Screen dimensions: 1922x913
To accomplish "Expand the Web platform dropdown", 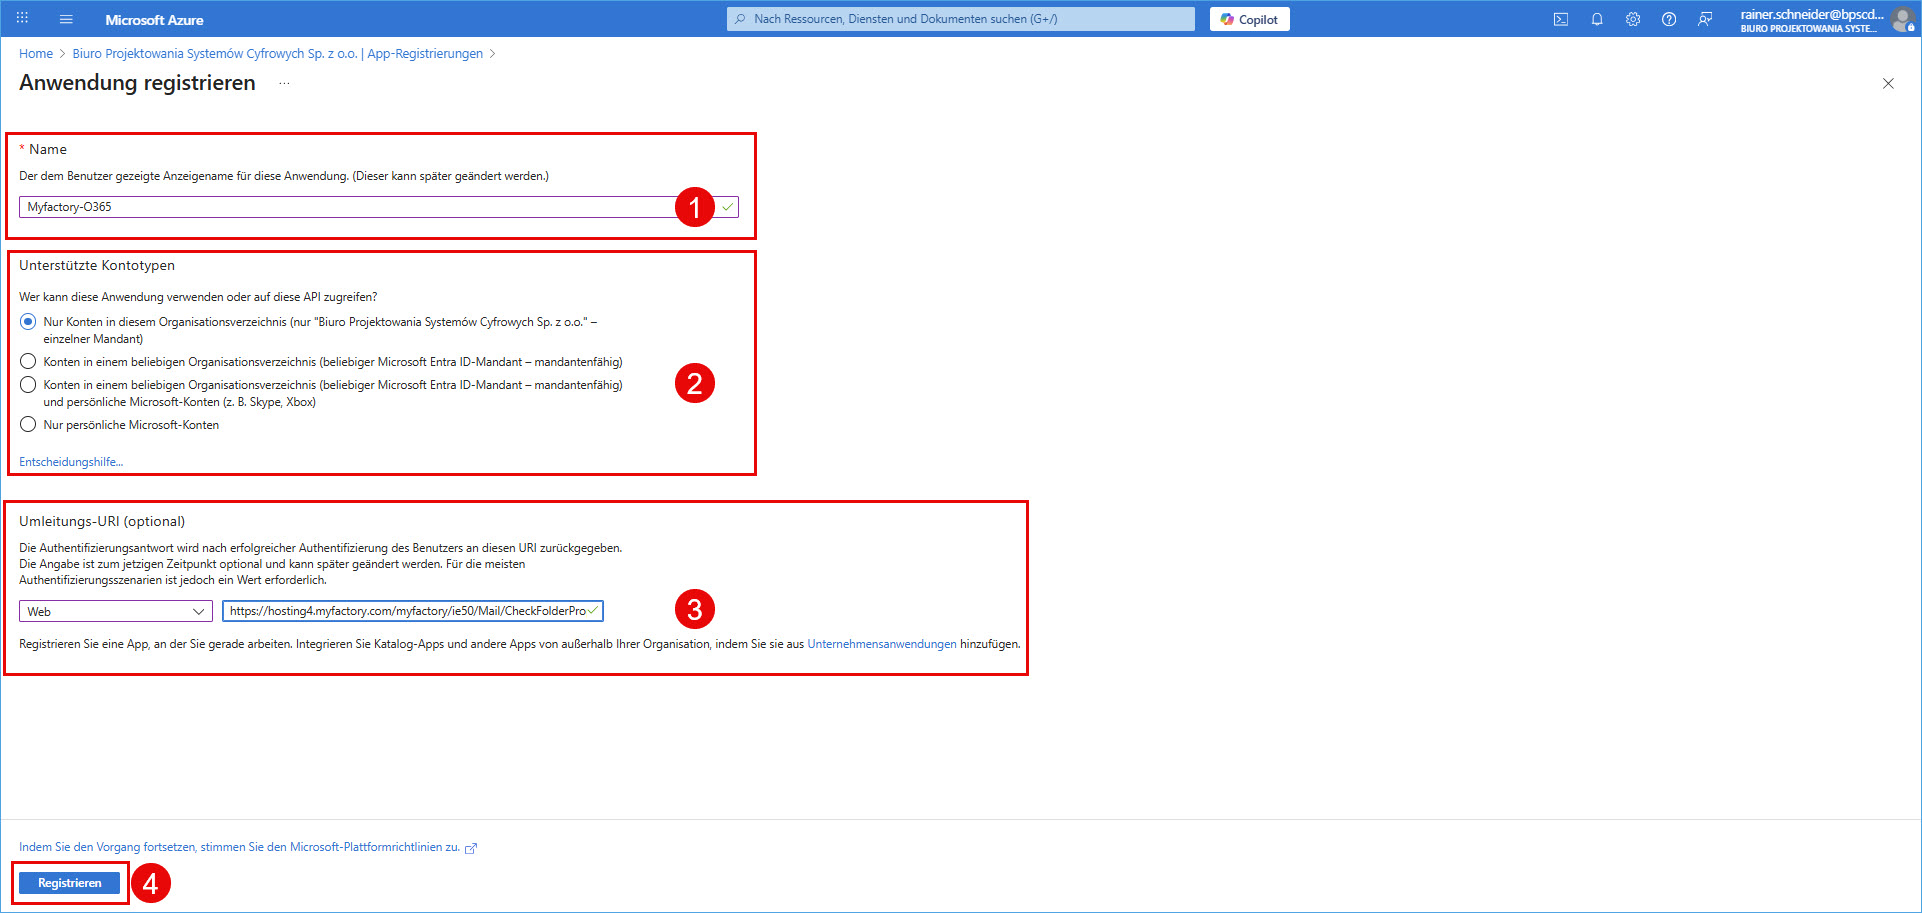I will [x=116, y=611].
